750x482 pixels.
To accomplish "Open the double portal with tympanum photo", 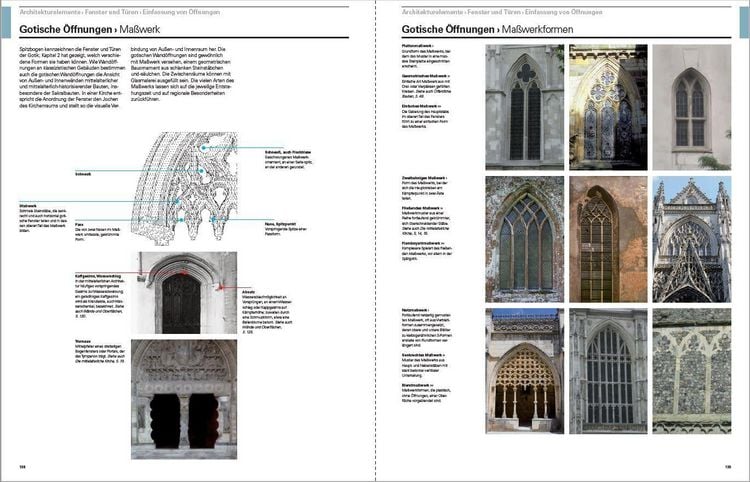I will click(184, 399).
